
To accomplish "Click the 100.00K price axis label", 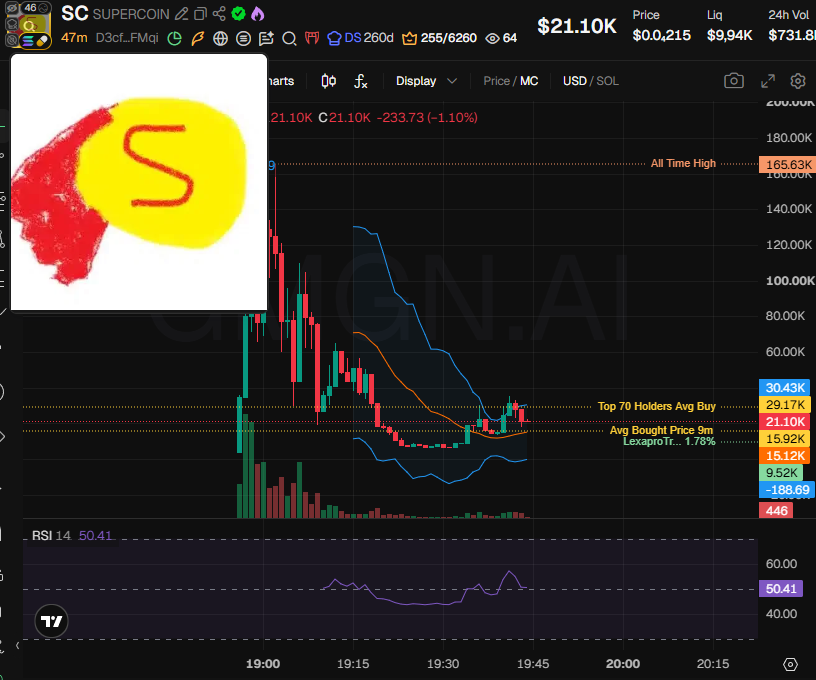I will (790, 281).
